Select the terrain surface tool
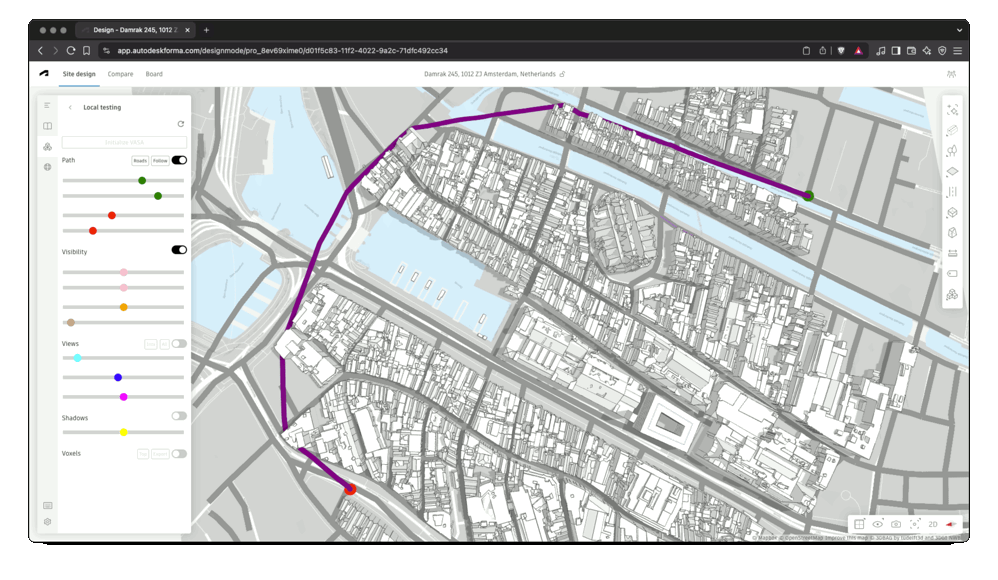Image resolution: width=998 pixels, height=580 pixels. 952,171
